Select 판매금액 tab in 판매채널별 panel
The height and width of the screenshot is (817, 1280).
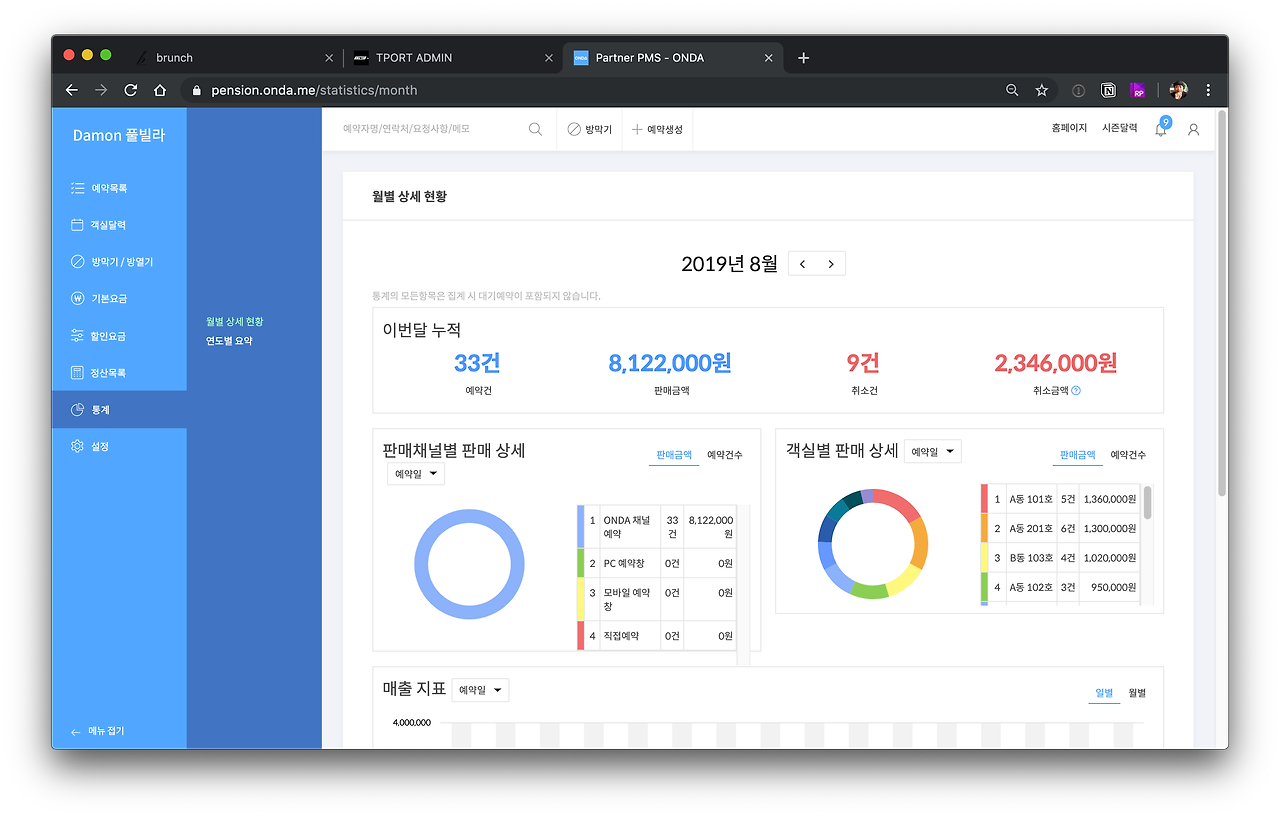click(674, 455)
